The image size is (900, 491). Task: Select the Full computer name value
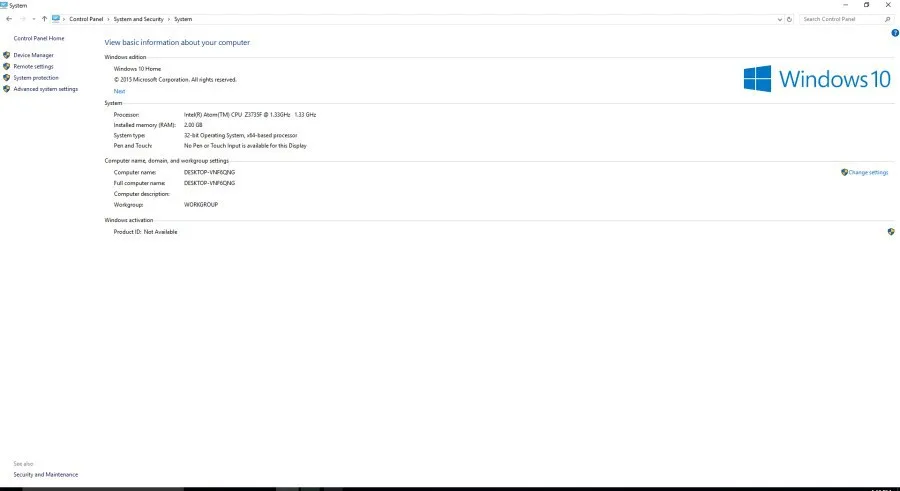[210, 183]
